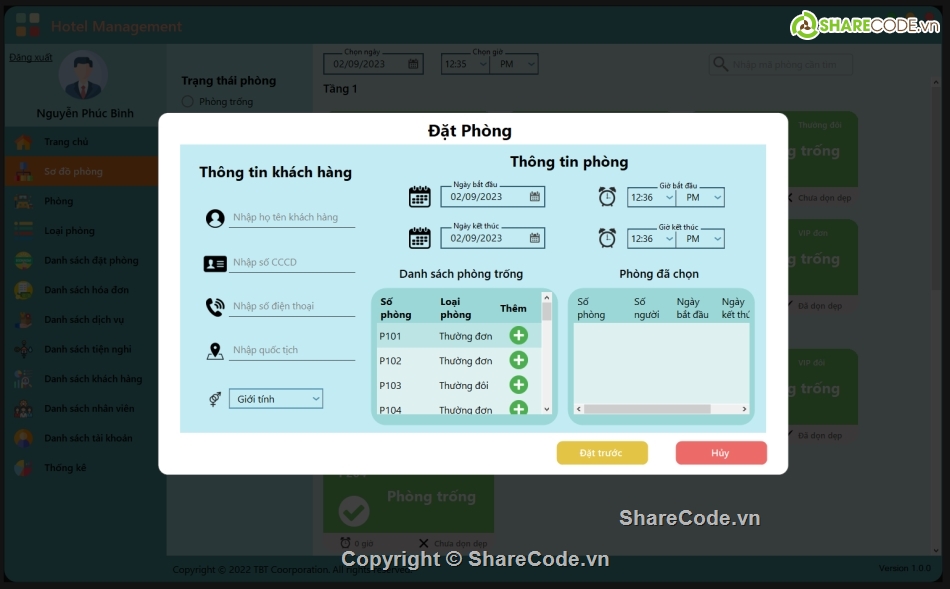
Task: Open calendar picker in Ngày bắt đầu field
Action: point(535,197)
